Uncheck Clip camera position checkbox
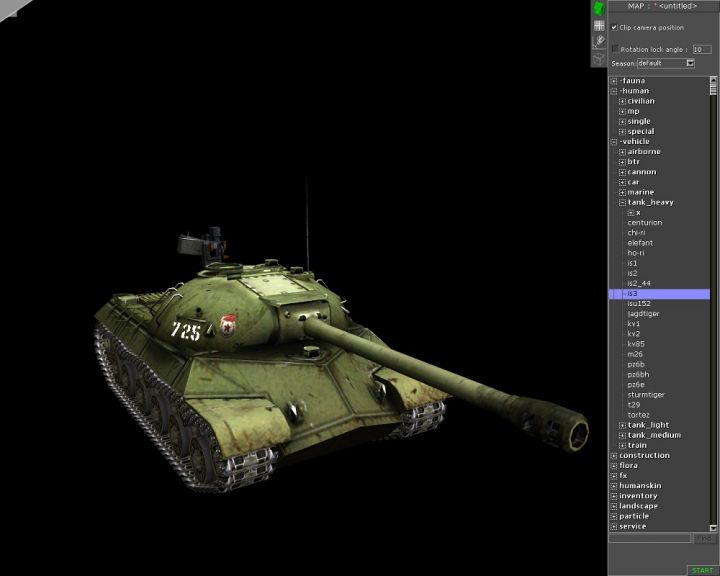This screenshot has height=576, width=720. point(614,27)
